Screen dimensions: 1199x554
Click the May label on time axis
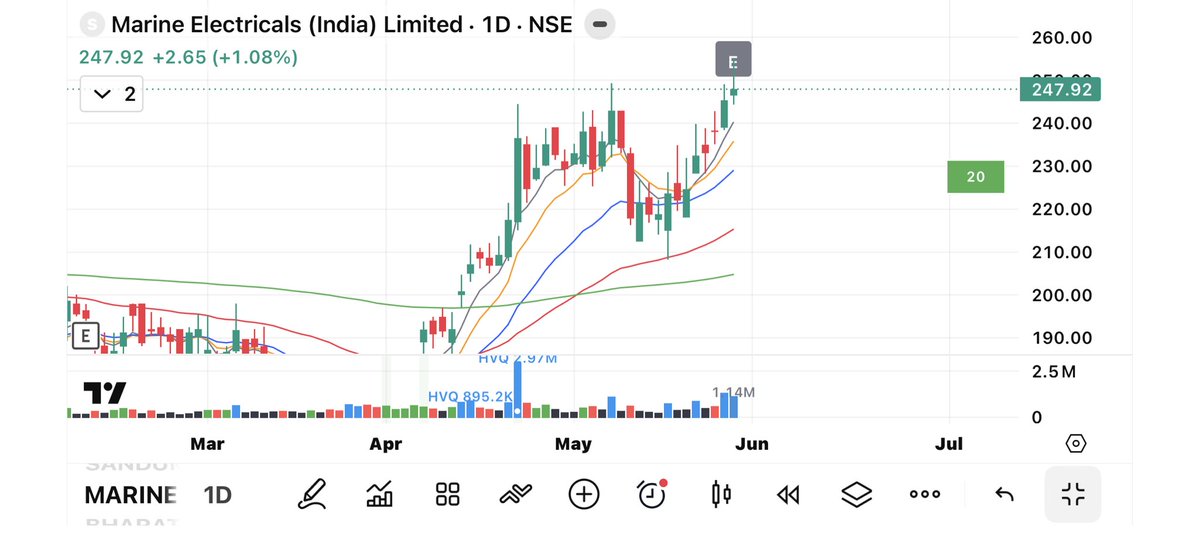(574, 444)
